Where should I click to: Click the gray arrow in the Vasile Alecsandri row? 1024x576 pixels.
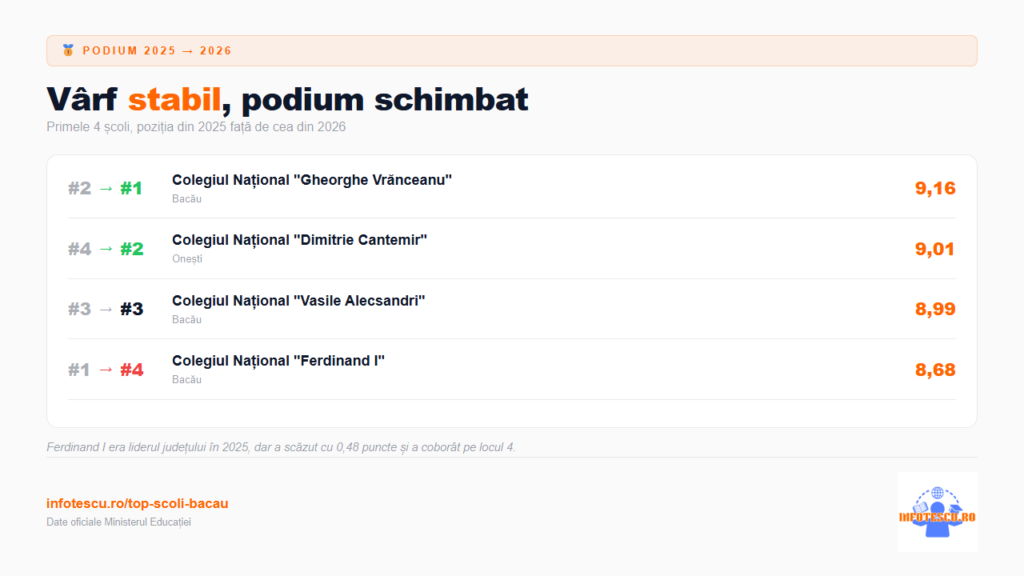(106, 309)
